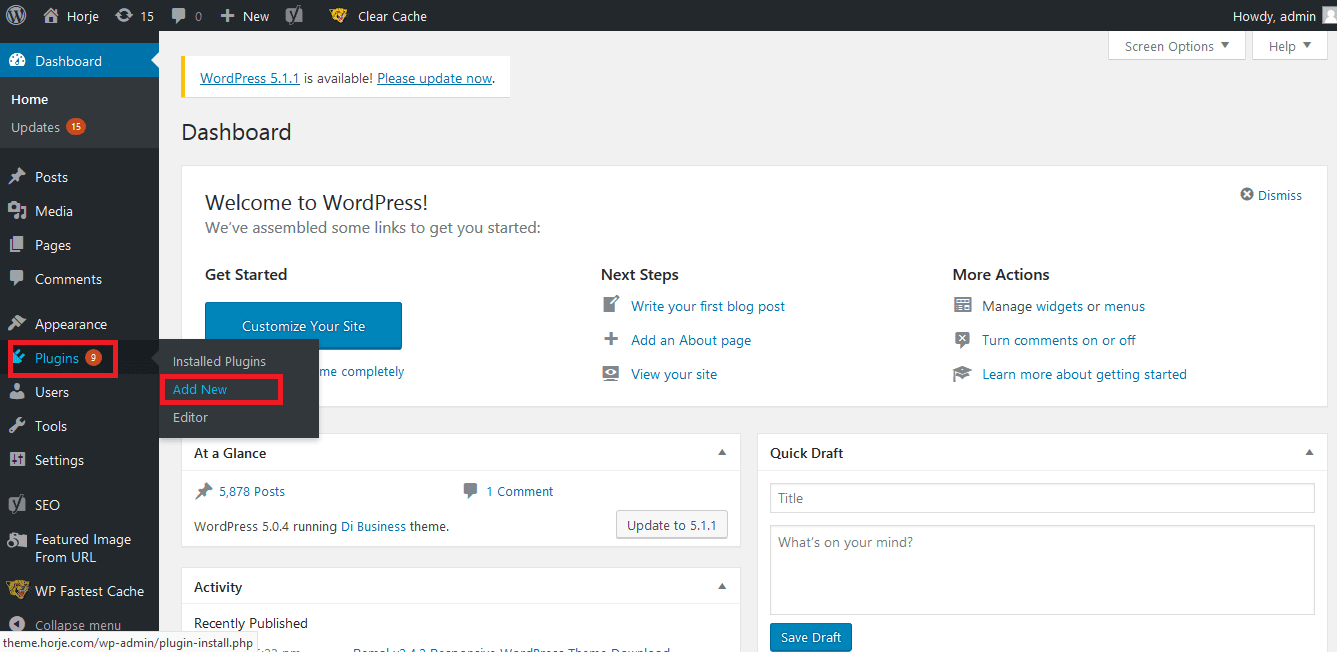Click the Yoast SEO icon in the admin bar
Image resolution: width=1337 pixels, height=652 pixels.
[x=292, y=15]
